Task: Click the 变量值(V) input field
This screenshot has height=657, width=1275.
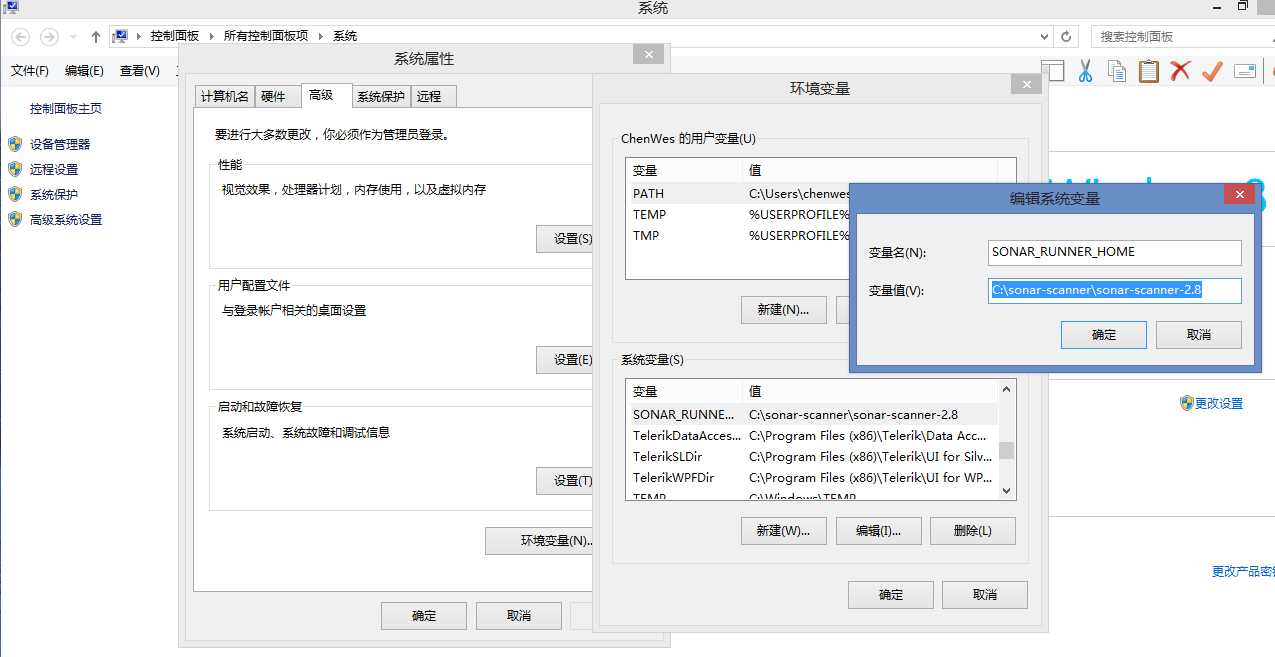Action: [1115, 290]
